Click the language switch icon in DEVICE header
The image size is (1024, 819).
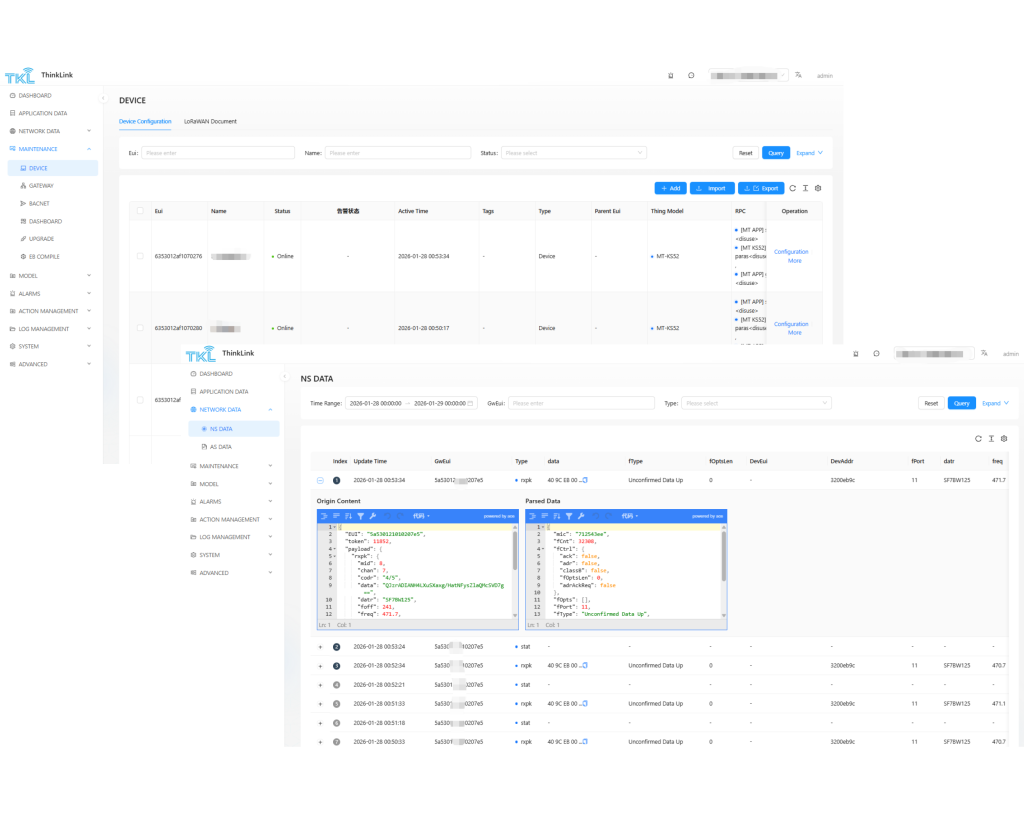(798, 75)
